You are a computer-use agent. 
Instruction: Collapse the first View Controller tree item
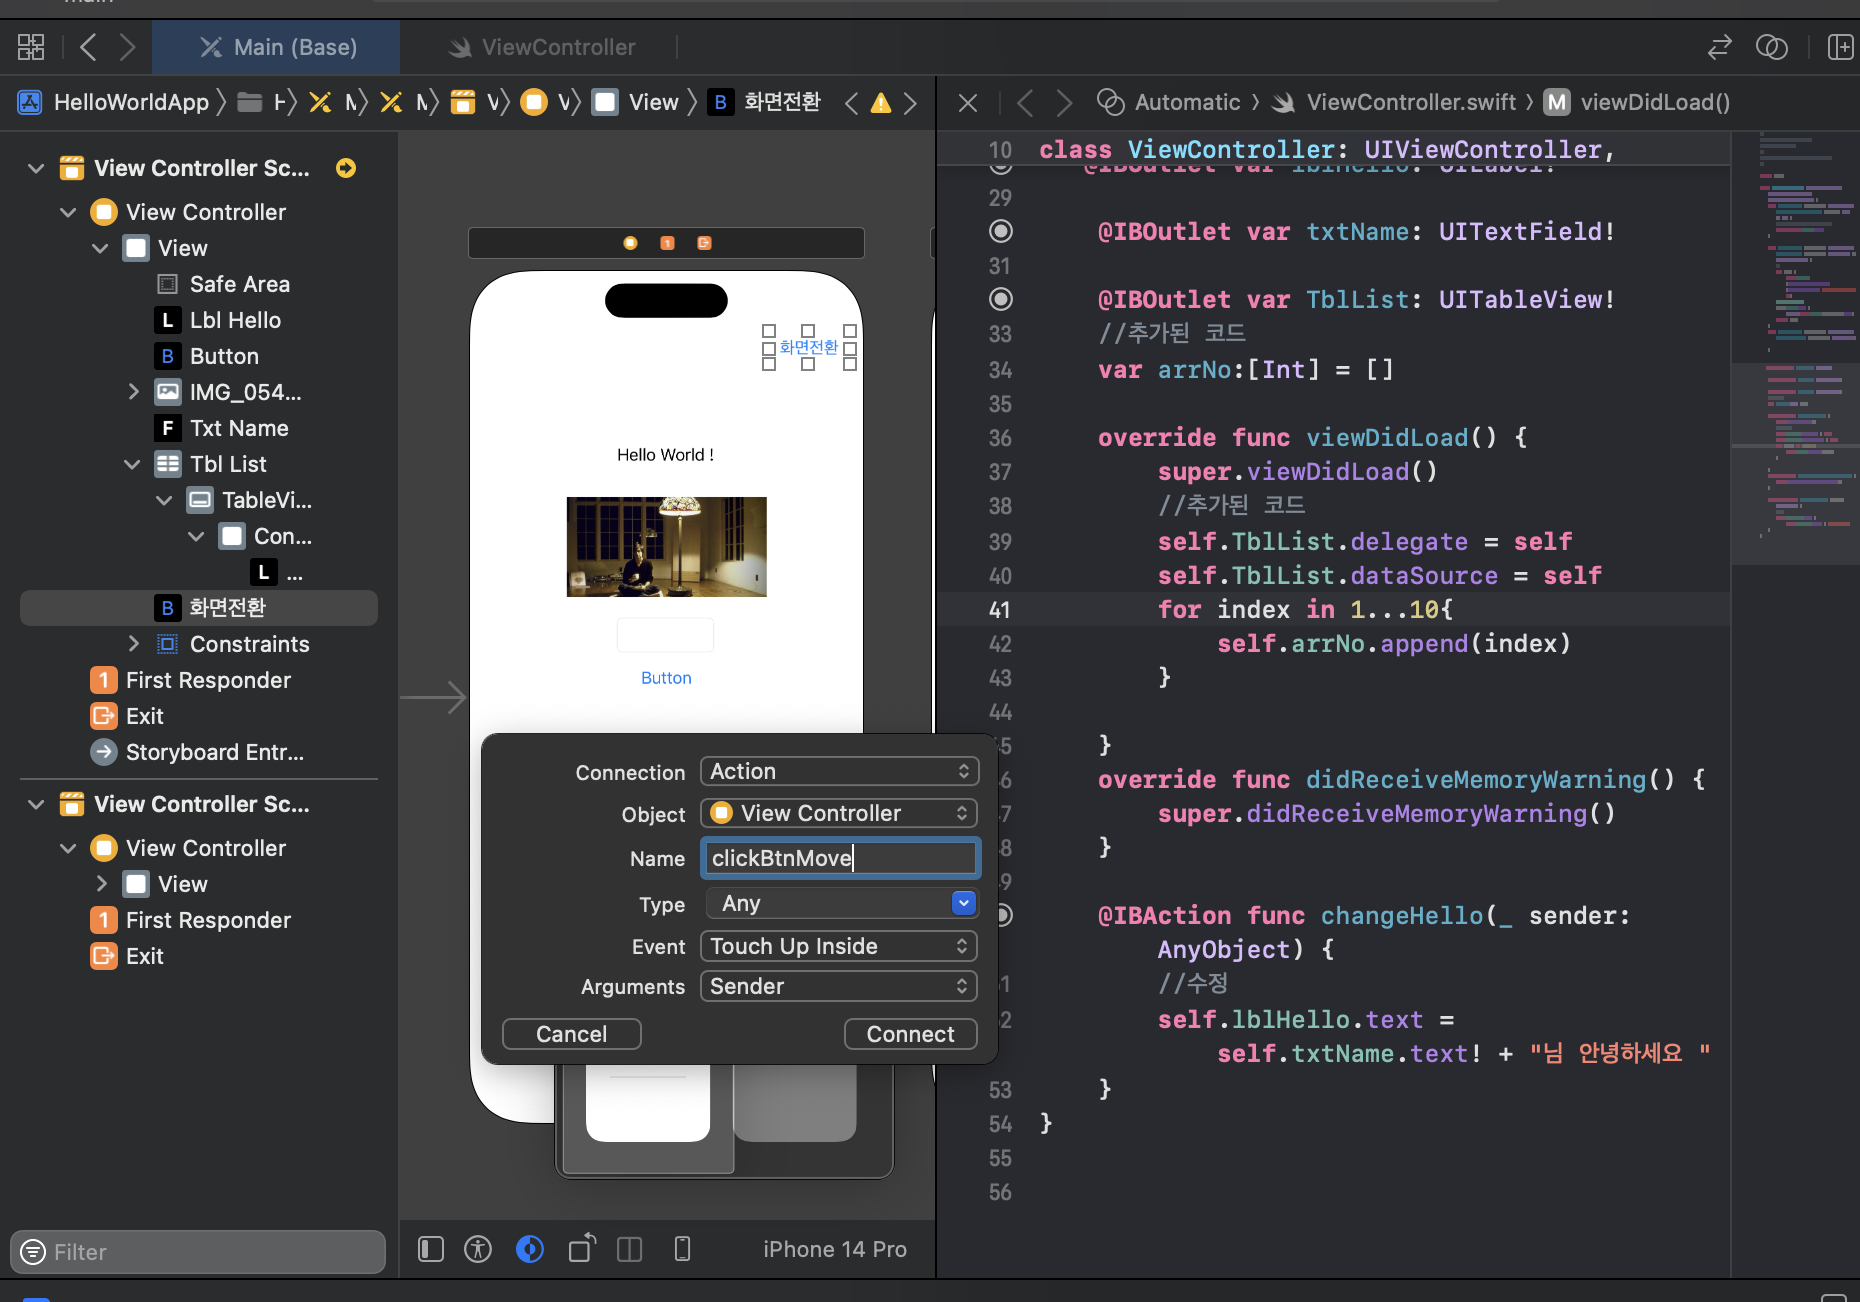pyautogui.click(x=68, y=212)
